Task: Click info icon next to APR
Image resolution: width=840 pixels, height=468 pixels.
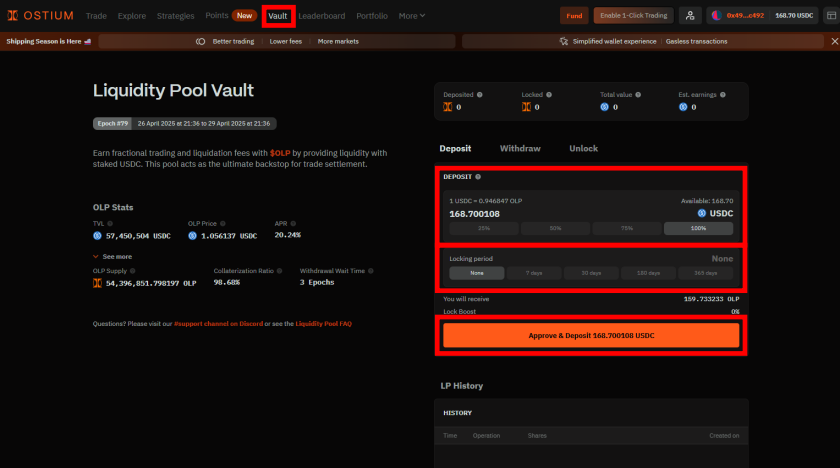Action: click(293, 224)
